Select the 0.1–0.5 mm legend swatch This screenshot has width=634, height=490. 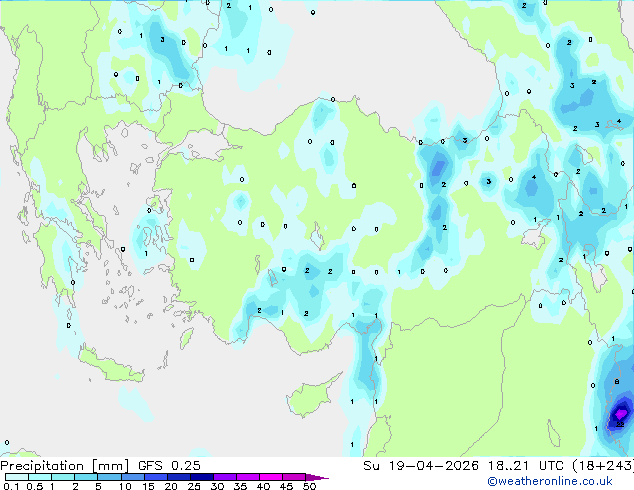(x=17, y=477)
